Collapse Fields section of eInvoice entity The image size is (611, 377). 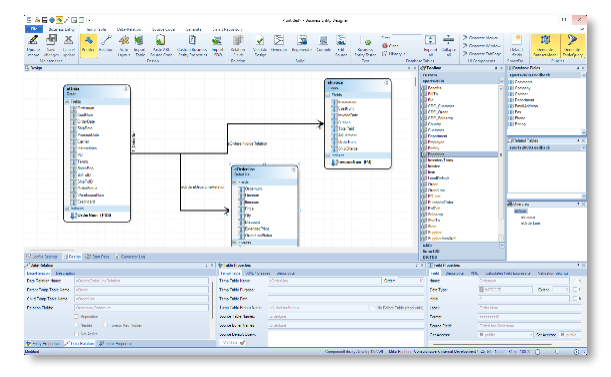pos(328,95)
